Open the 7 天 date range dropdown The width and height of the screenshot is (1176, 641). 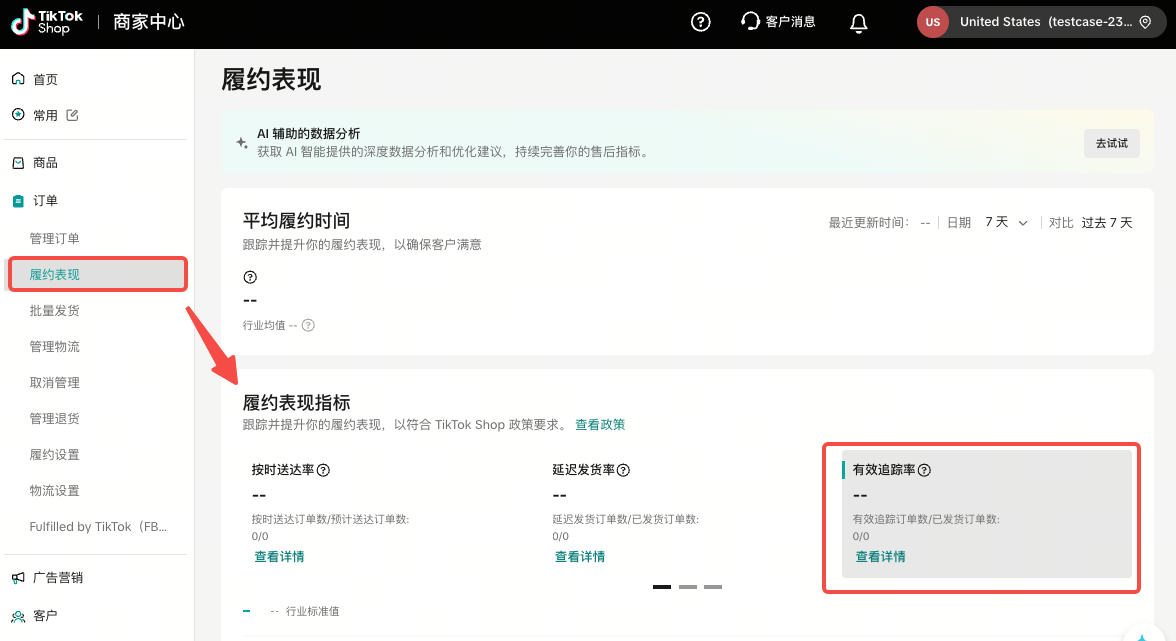tap(1006, 223)
